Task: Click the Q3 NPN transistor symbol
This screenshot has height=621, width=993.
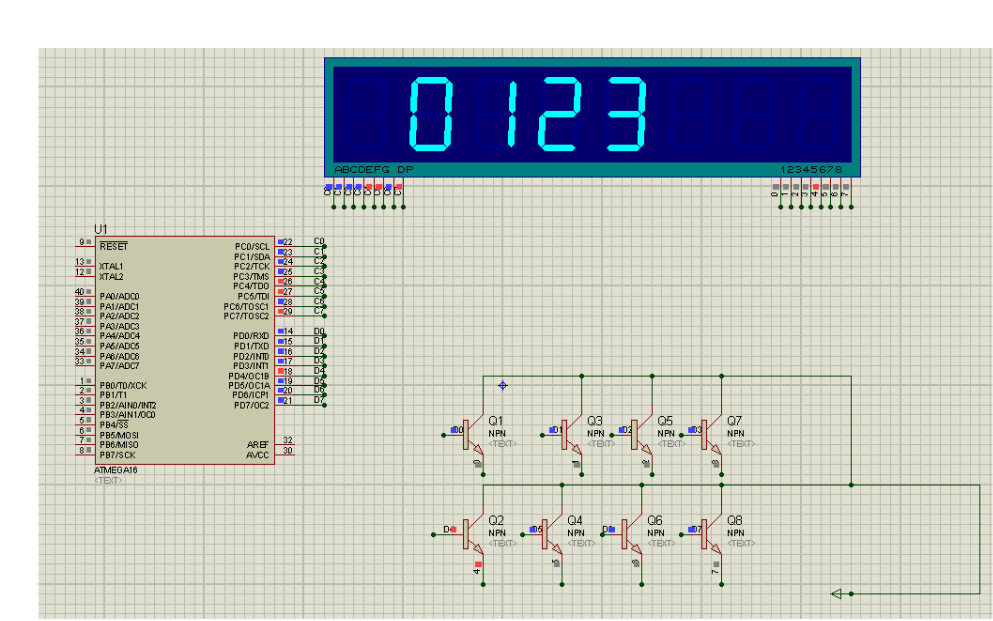Action: (572, 435)
